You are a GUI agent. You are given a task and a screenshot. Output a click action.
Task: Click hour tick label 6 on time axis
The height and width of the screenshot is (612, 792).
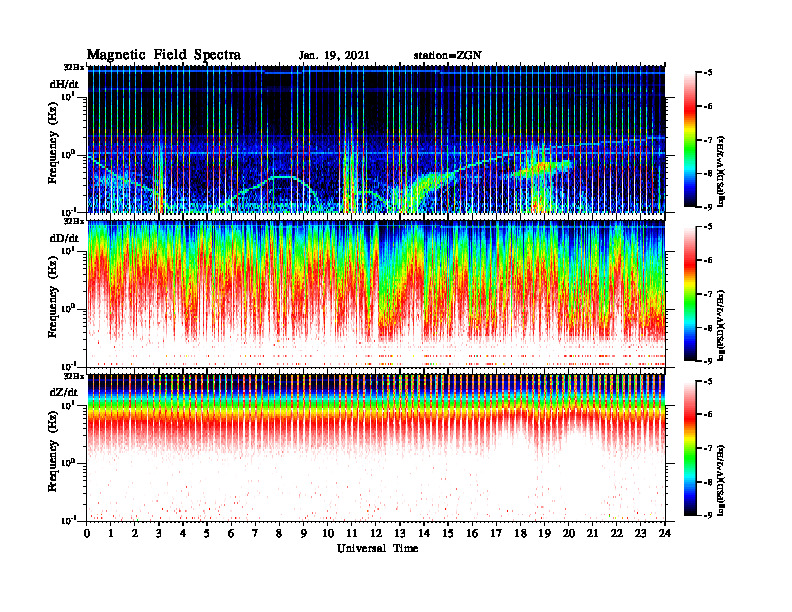(x=231, y=534)
